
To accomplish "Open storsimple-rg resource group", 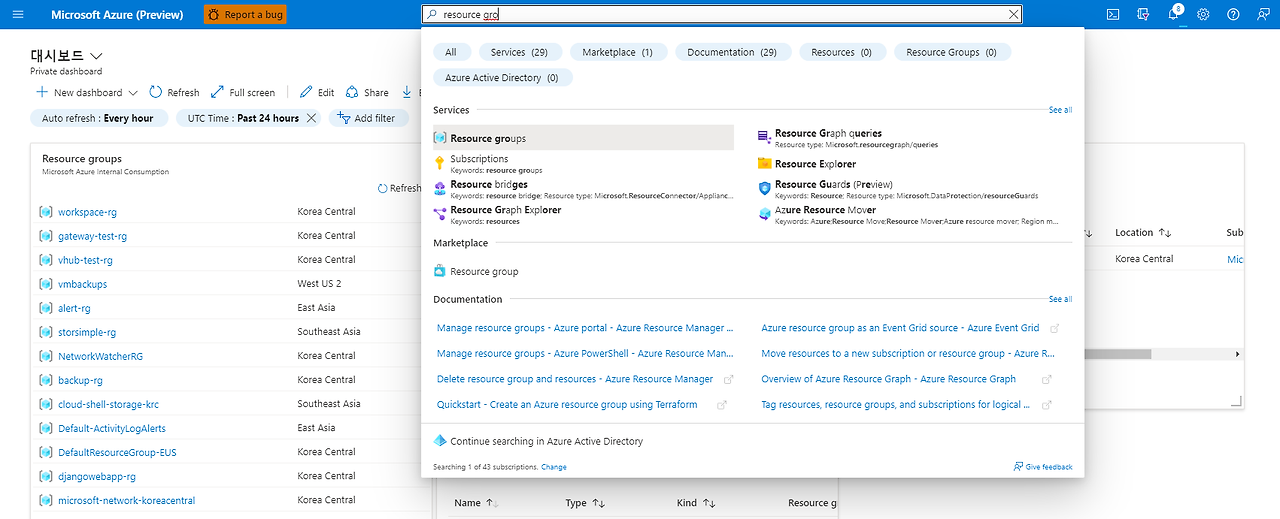I will click(x=87, y=332).
